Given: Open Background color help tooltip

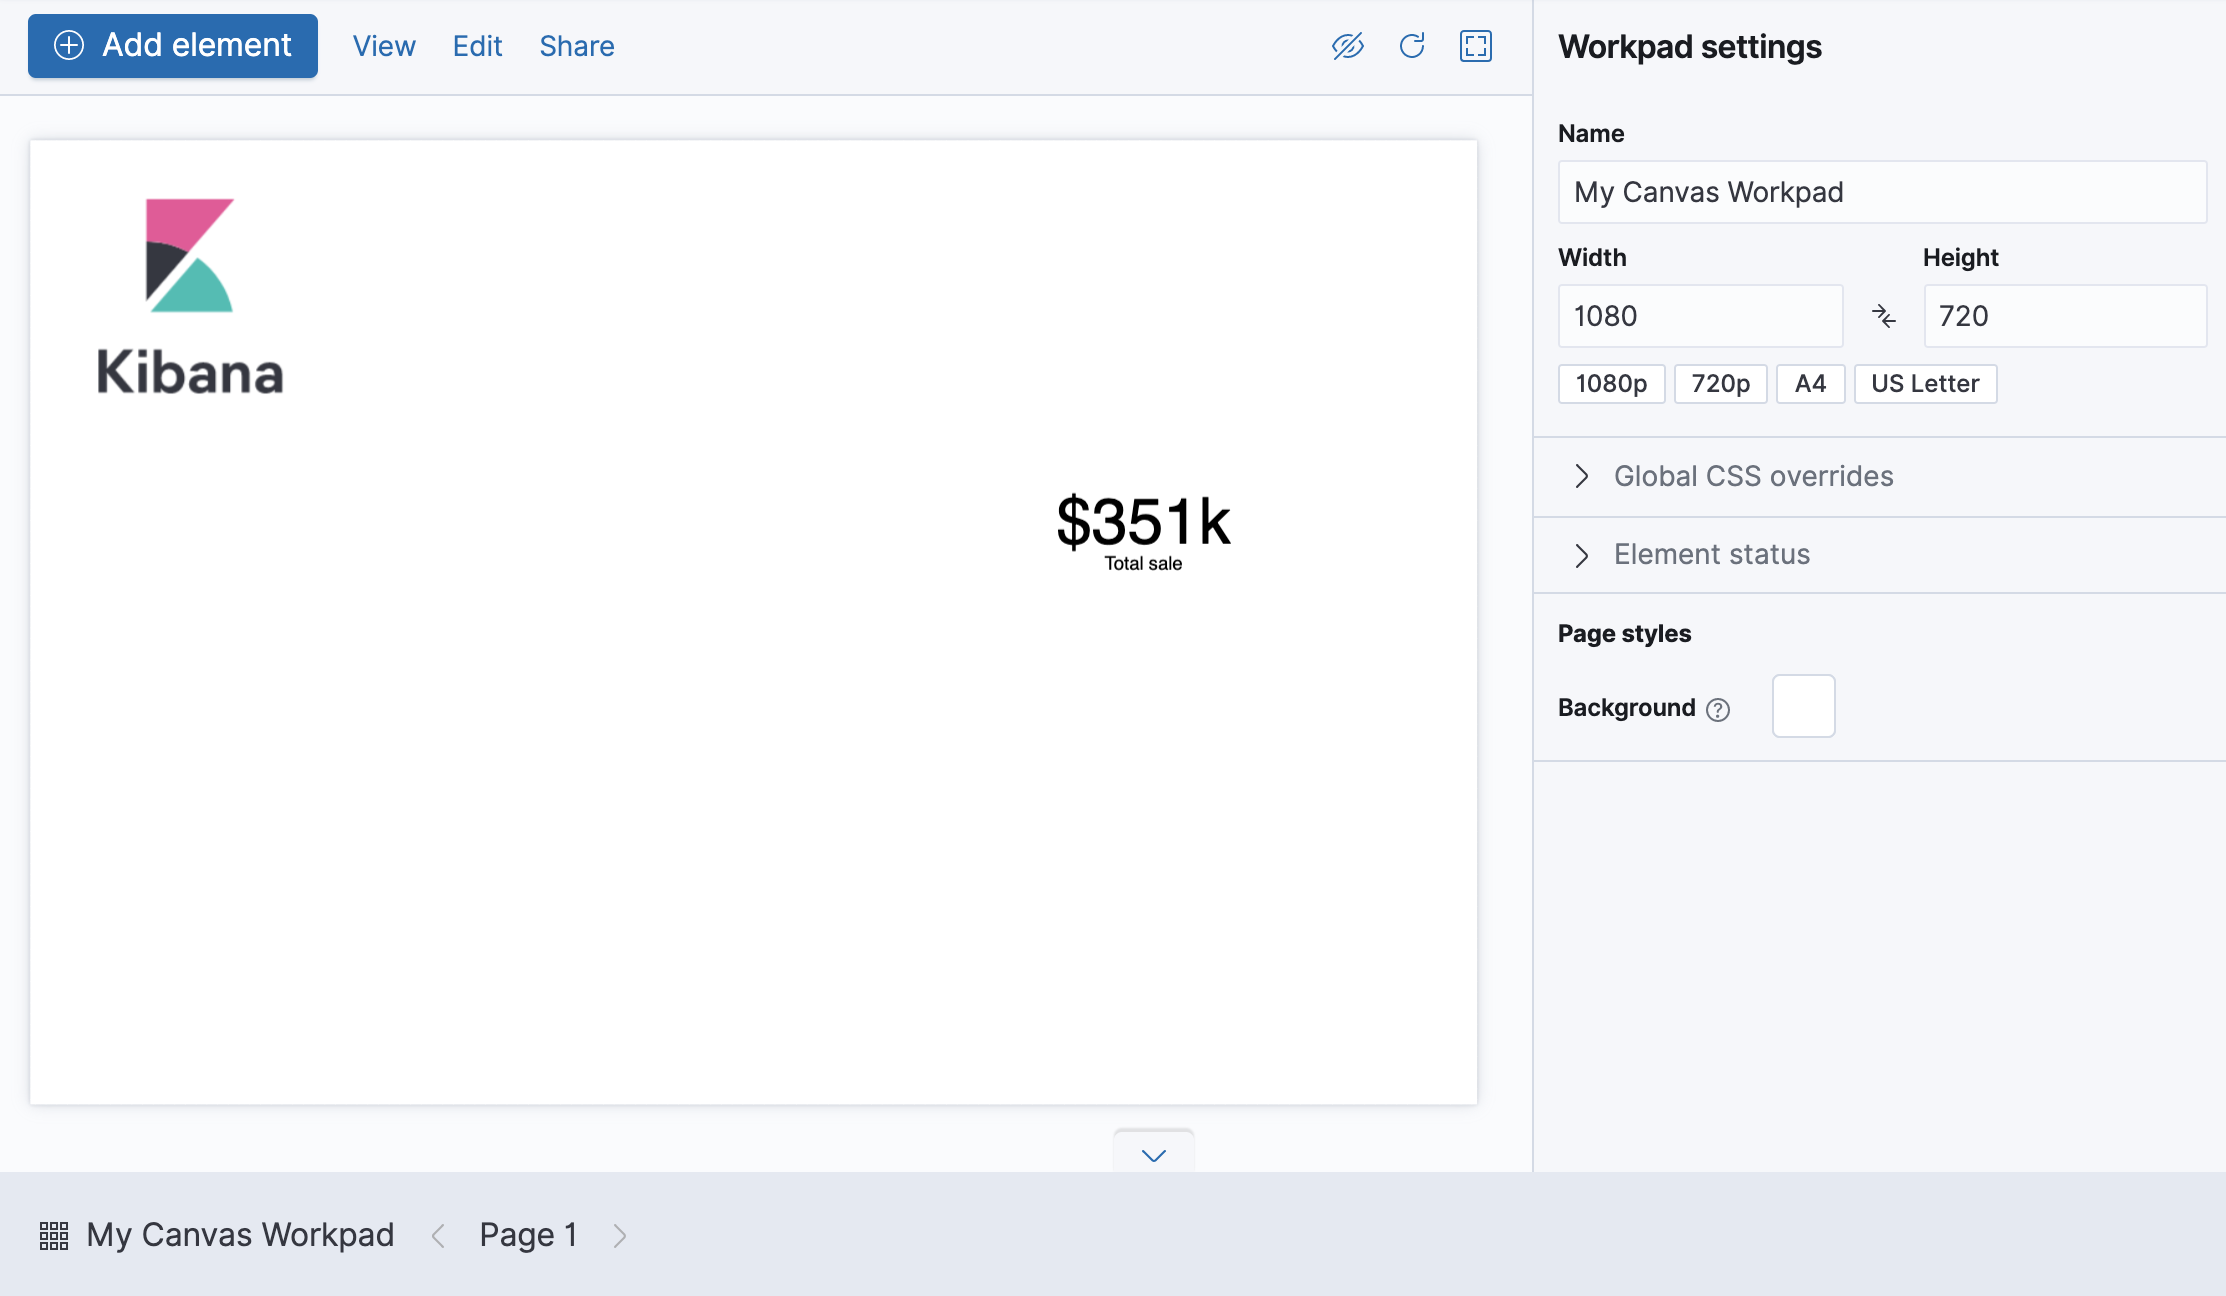Looking at the screenshot, I should [x=1718, y=708].
